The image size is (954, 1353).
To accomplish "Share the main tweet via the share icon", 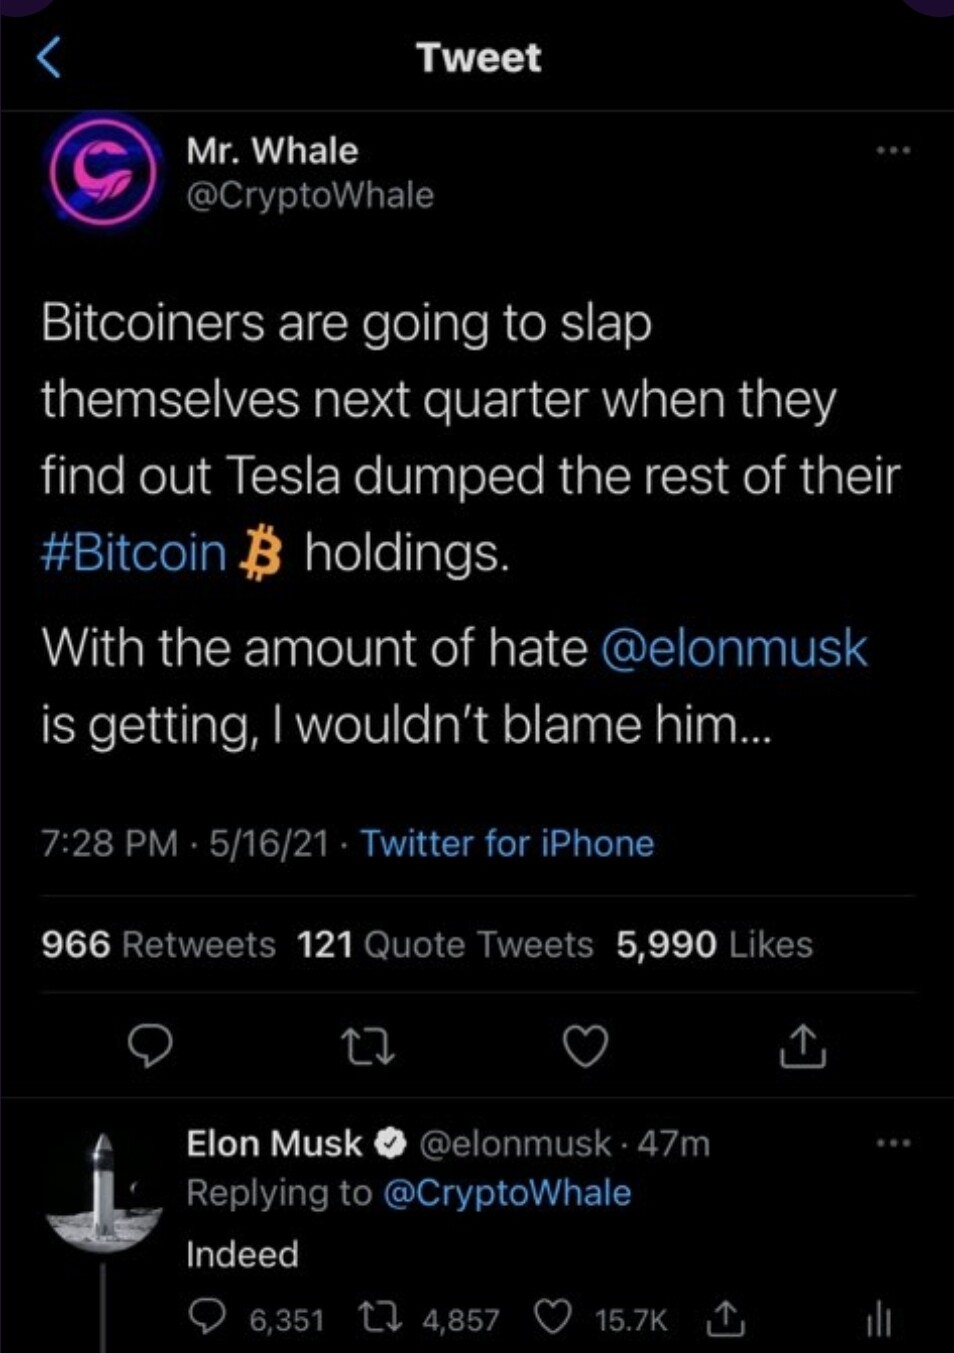I will (x=802, y=1046).
